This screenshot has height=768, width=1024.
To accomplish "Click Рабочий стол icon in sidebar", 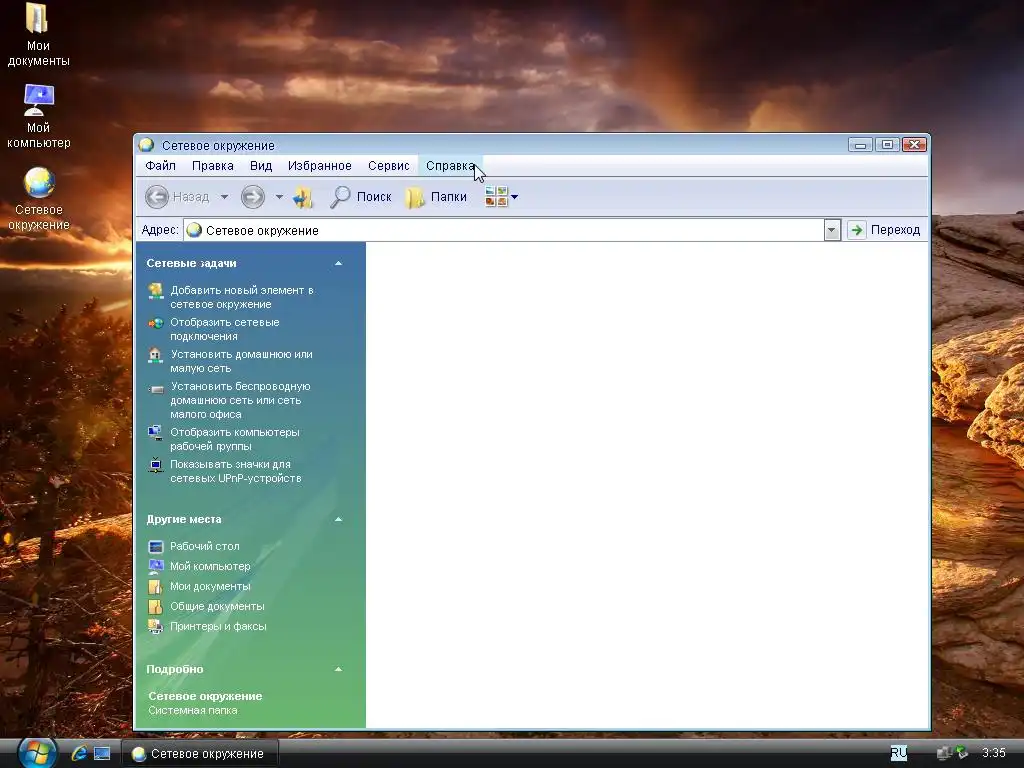I will 155,547.
